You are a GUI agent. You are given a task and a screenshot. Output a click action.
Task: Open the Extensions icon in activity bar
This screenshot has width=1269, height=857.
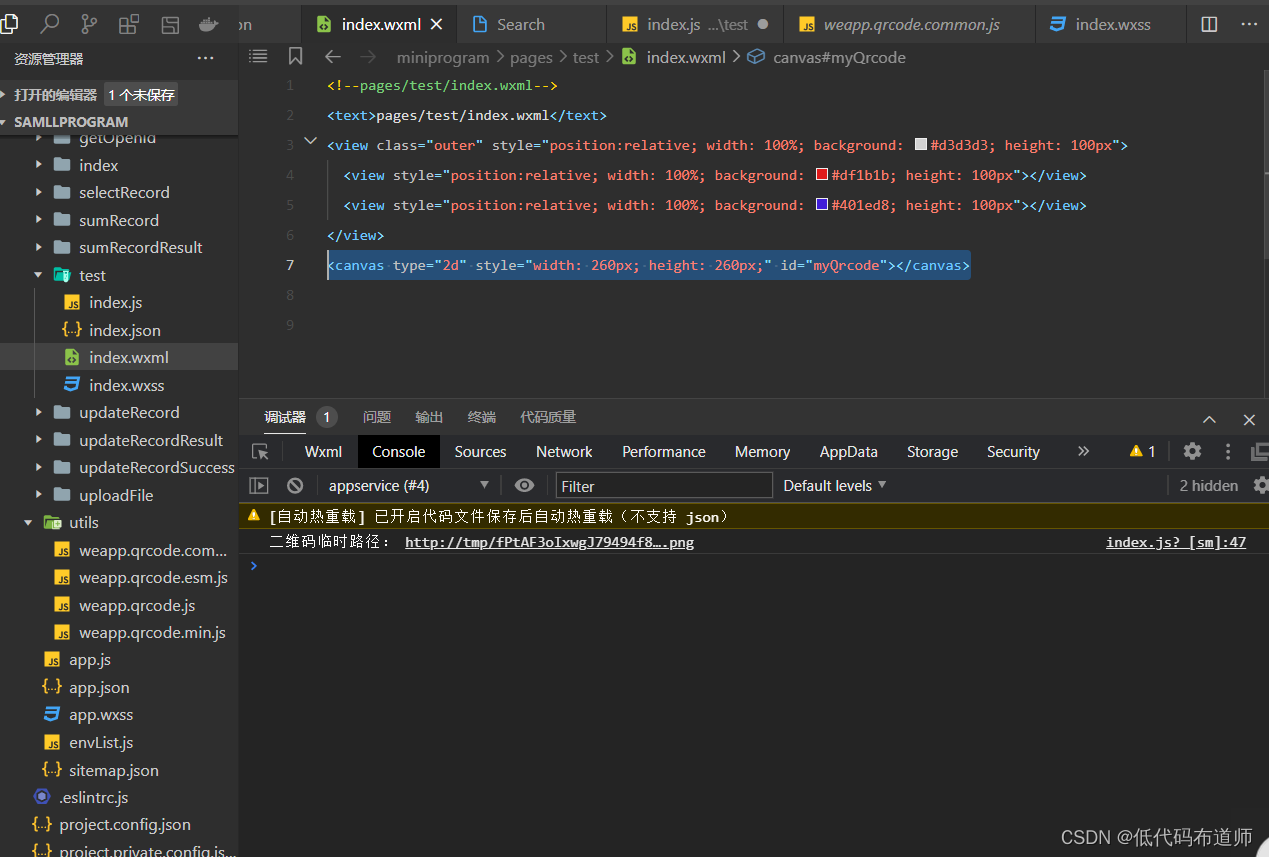pyautogui.click(x=129, y=24)
